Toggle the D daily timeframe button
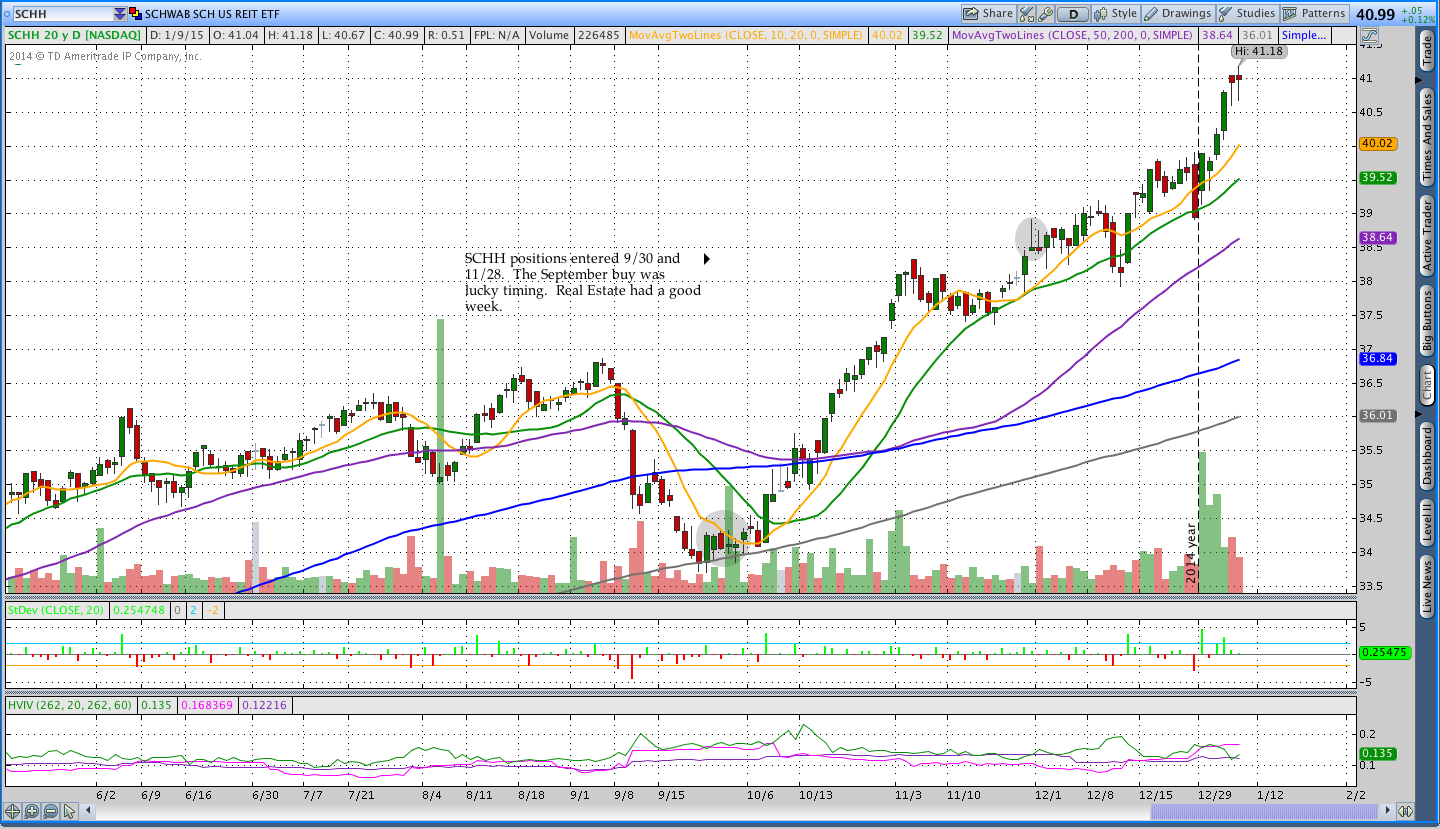Image resolution: width=1440 pixels, height=829 pixels. (1073, 14)
